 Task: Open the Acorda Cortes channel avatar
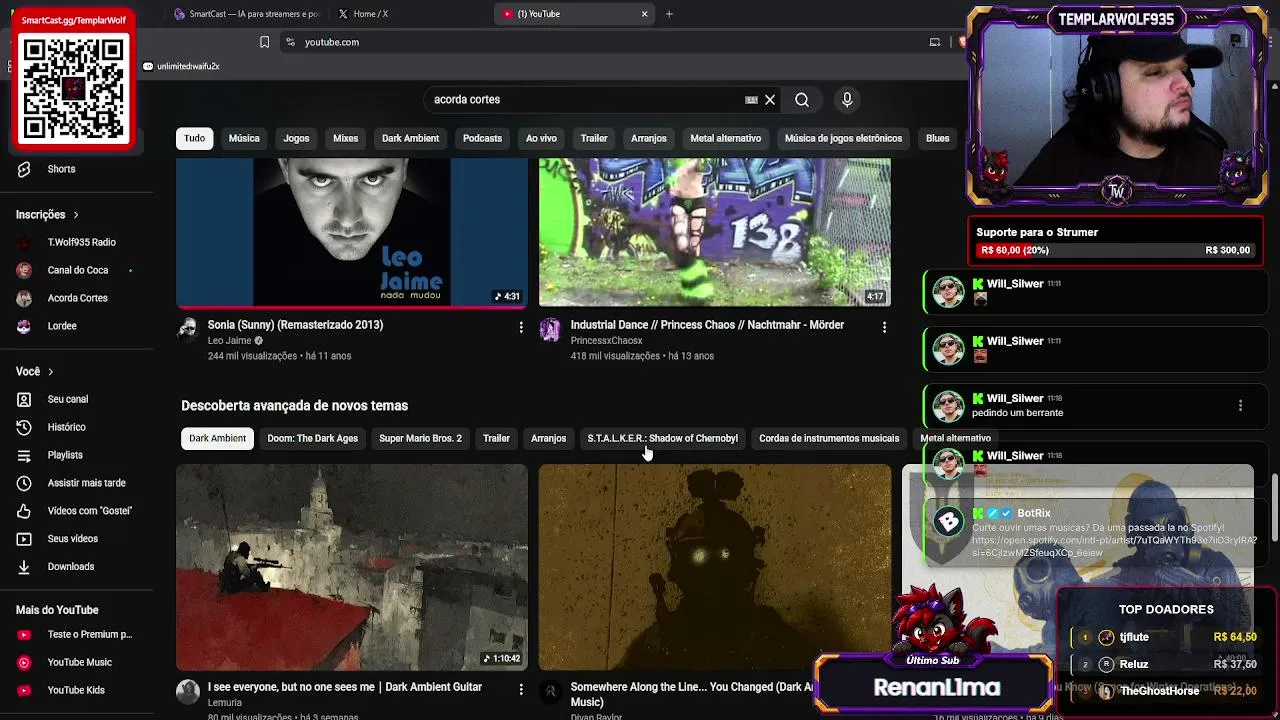24,298
